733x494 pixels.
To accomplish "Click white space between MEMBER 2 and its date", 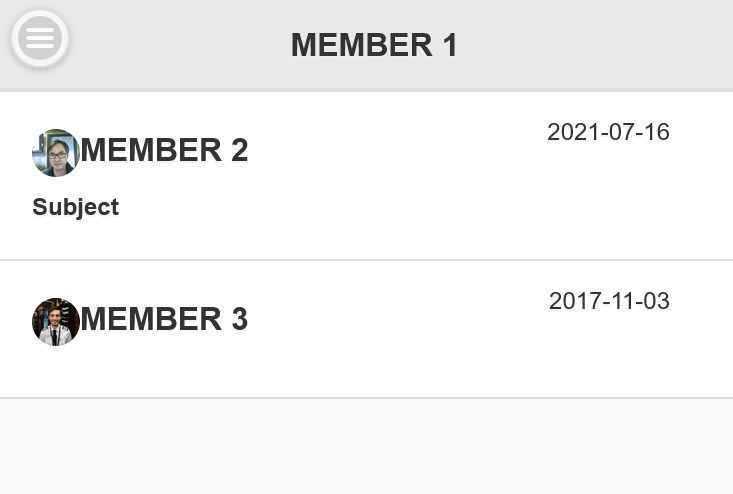I will [400, 150].
